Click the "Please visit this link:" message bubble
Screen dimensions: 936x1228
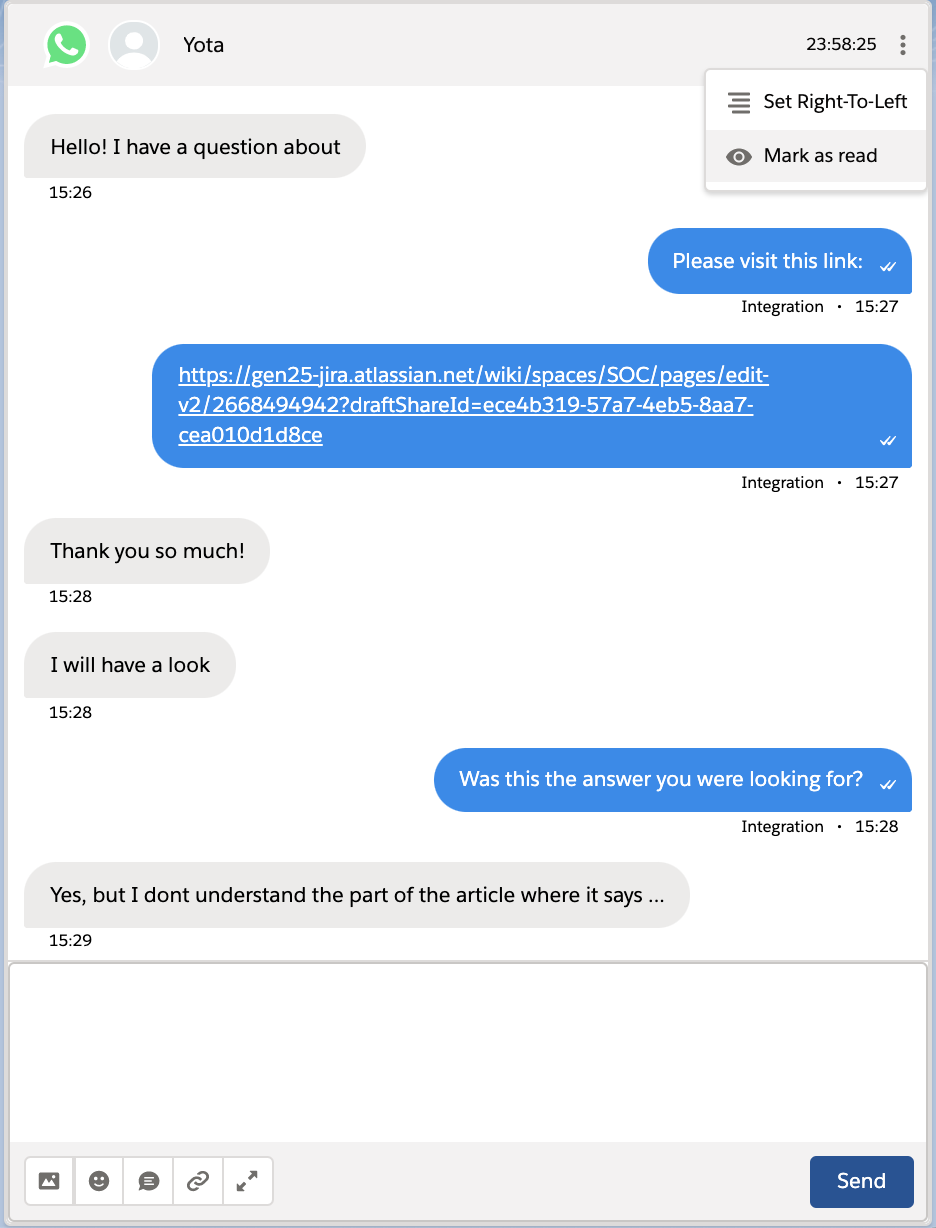coord(780,261)
